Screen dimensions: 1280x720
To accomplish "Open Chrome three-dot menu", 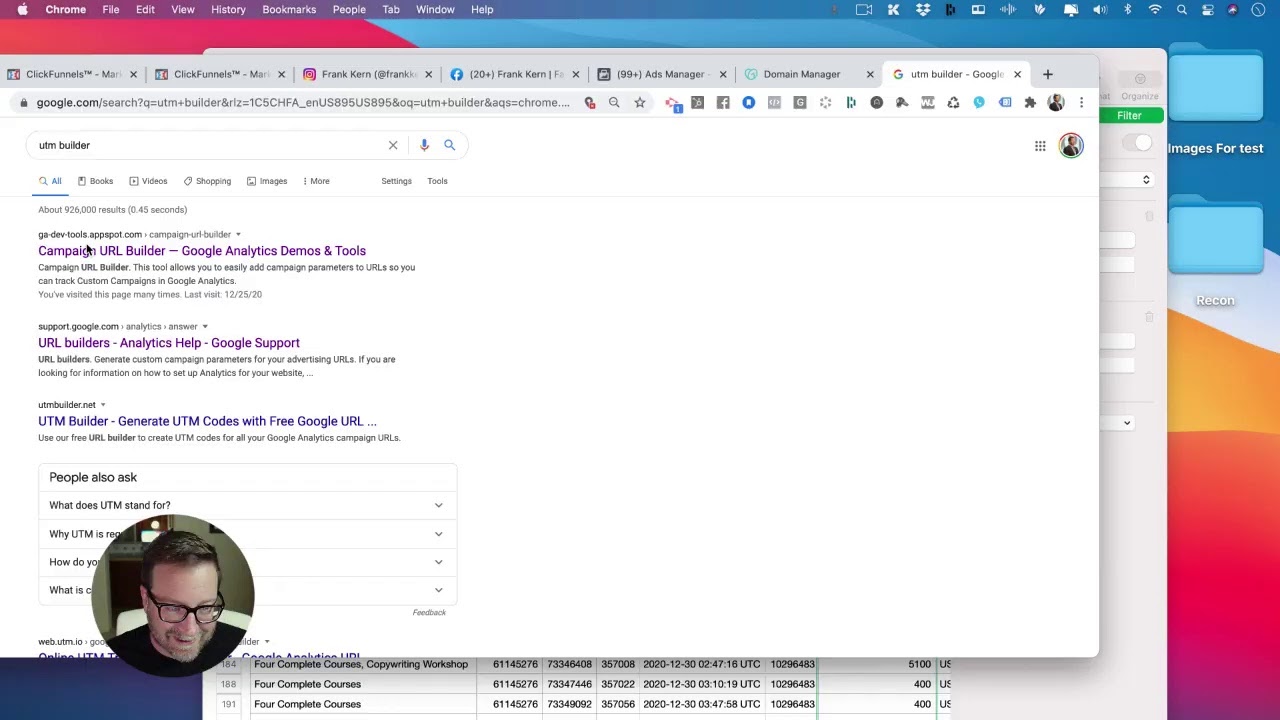I will tap(1081, 103).
